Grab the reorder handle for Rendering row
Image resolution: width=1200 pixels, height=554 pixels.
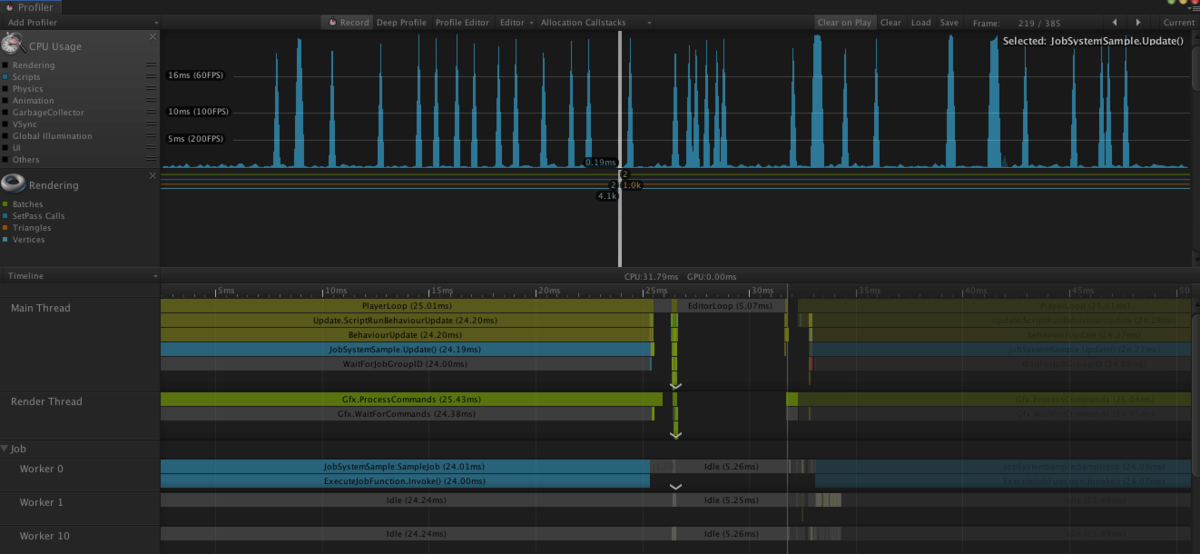(151, 66)
